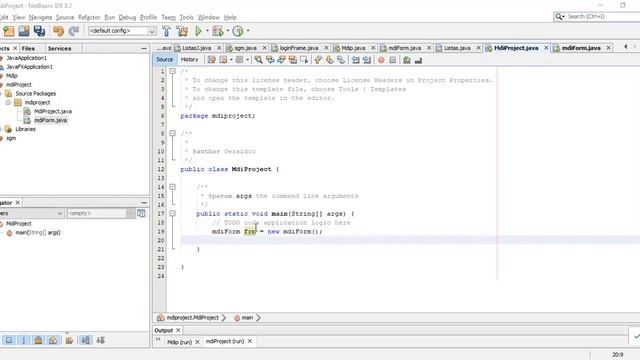
Task: Select the Source view button
Action: 164,60
